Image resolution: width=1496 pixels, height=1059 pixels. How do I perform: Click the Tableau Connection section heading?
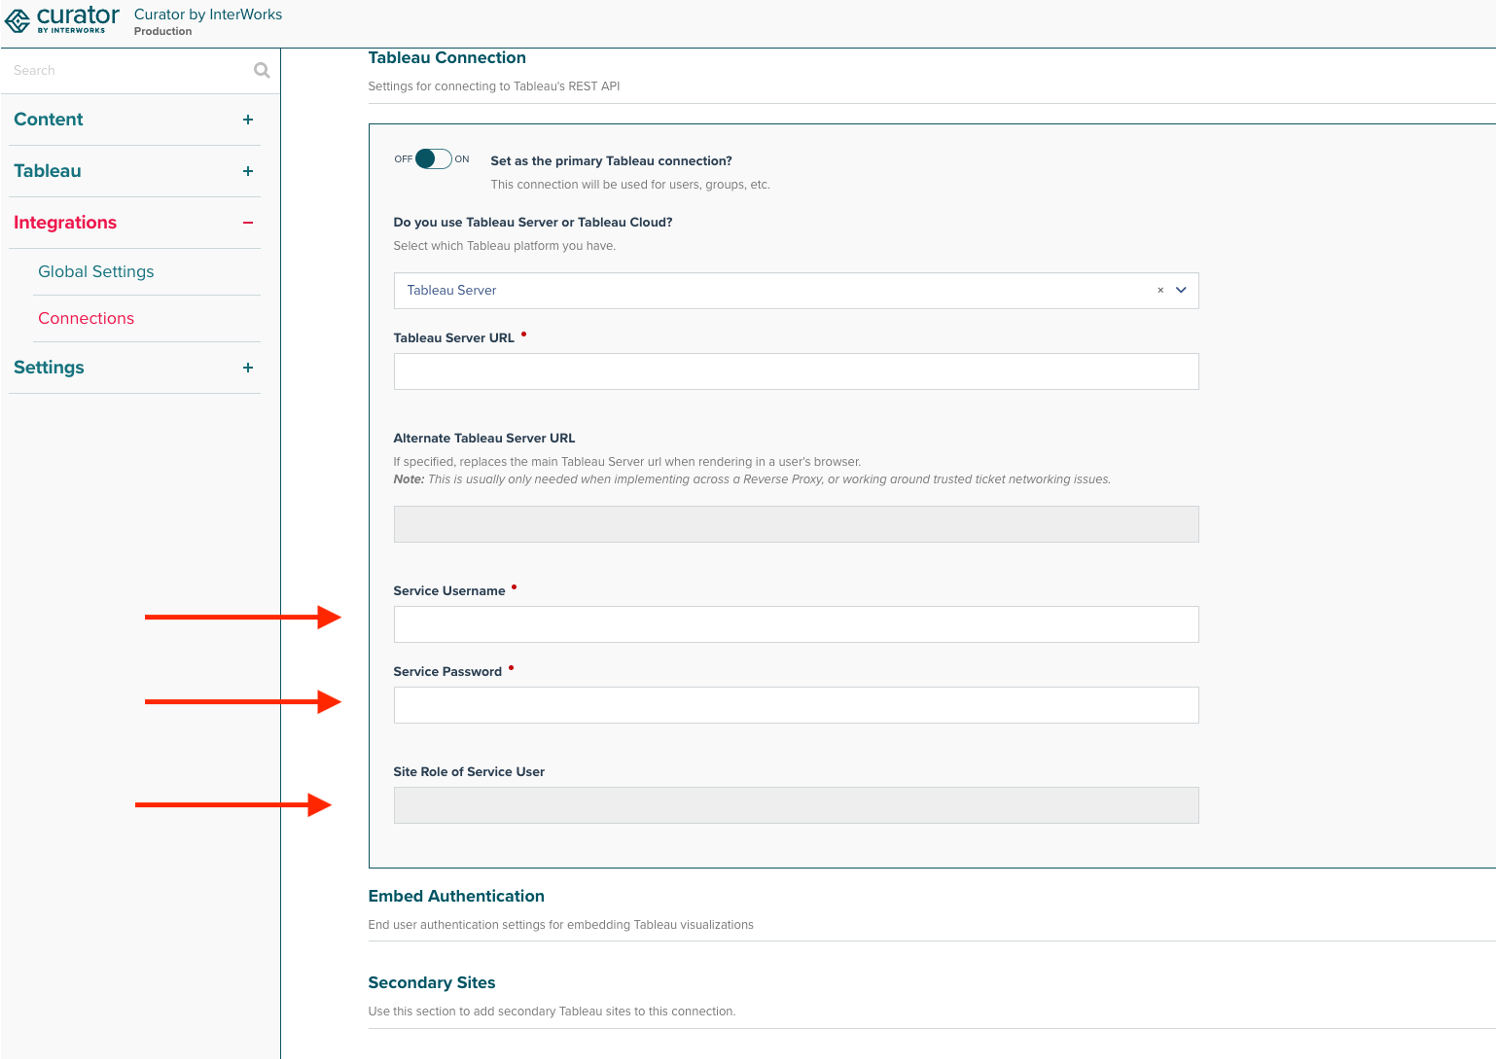tap(447, 58)
